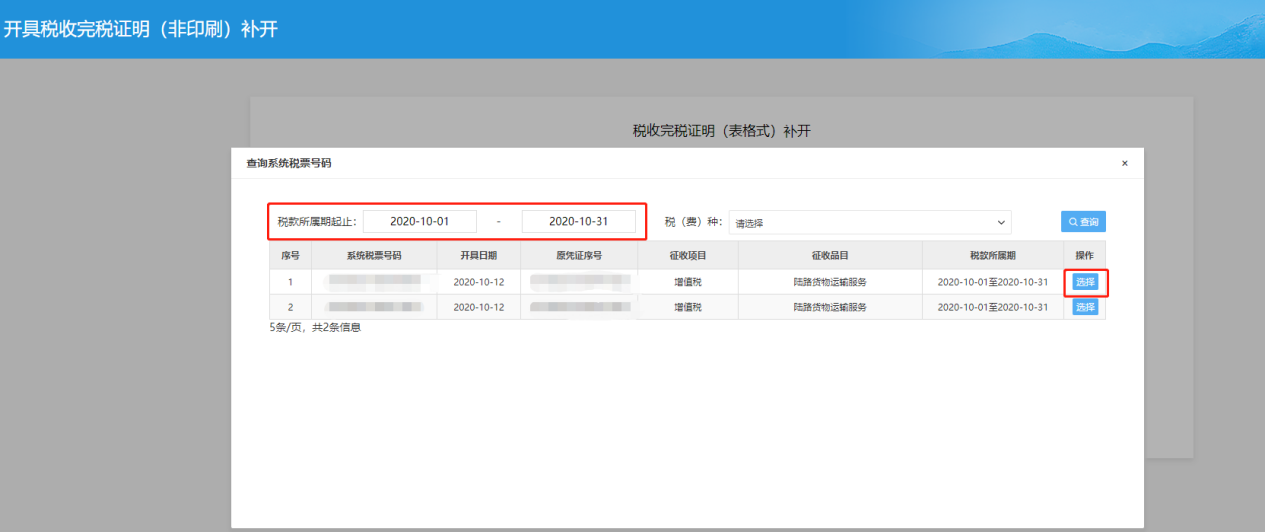This screenshot has width=1265, height=532.
Task: Click the 征收项目 column header
Action: 688,256
